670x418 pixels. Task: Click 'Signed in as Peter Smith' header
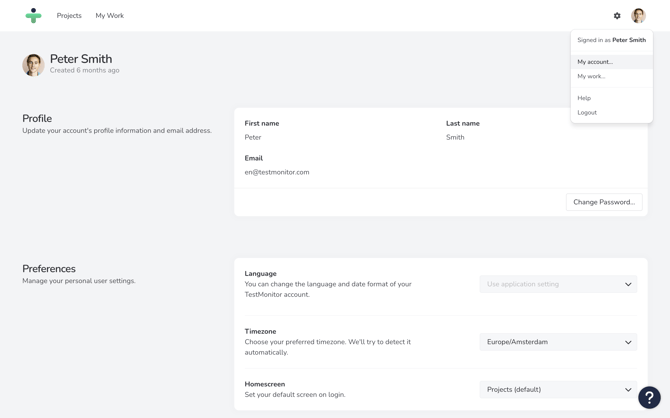(x=611, y=40)
